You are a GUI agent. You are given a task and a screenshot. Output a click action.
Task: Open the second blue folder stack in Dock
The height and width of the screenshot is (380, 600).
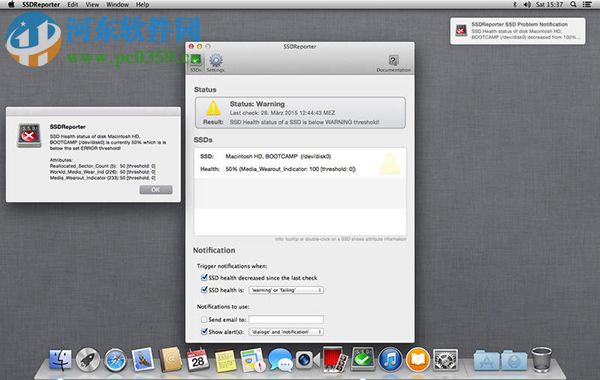[514, 360]
